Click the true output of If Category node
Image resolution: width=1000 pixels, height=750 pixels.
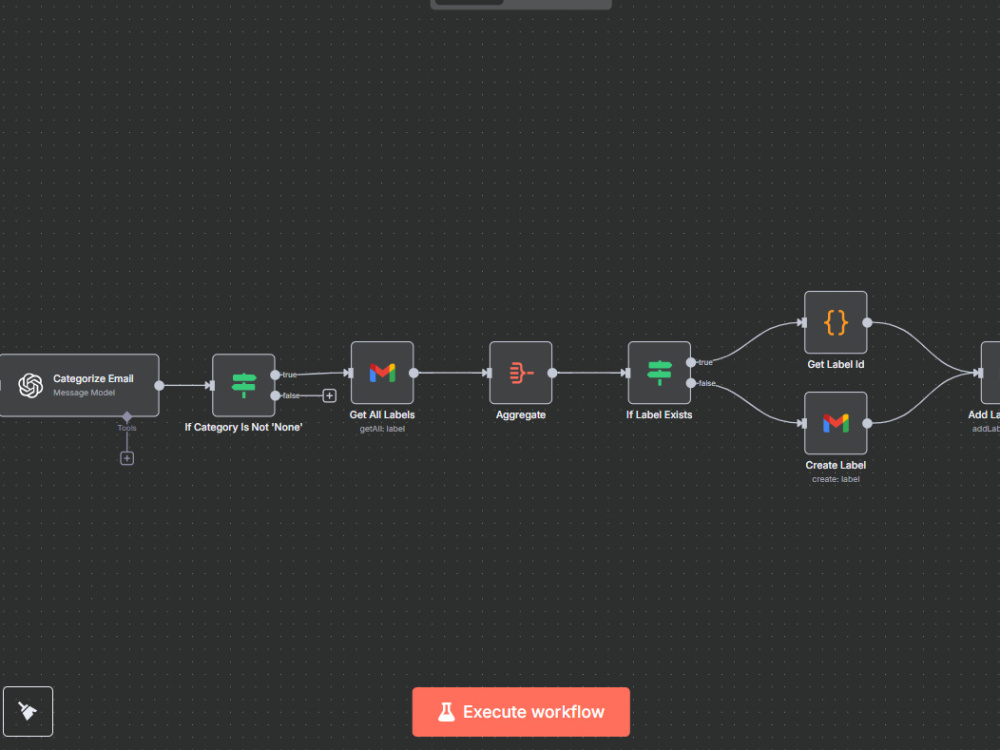(x=276, y=375)
